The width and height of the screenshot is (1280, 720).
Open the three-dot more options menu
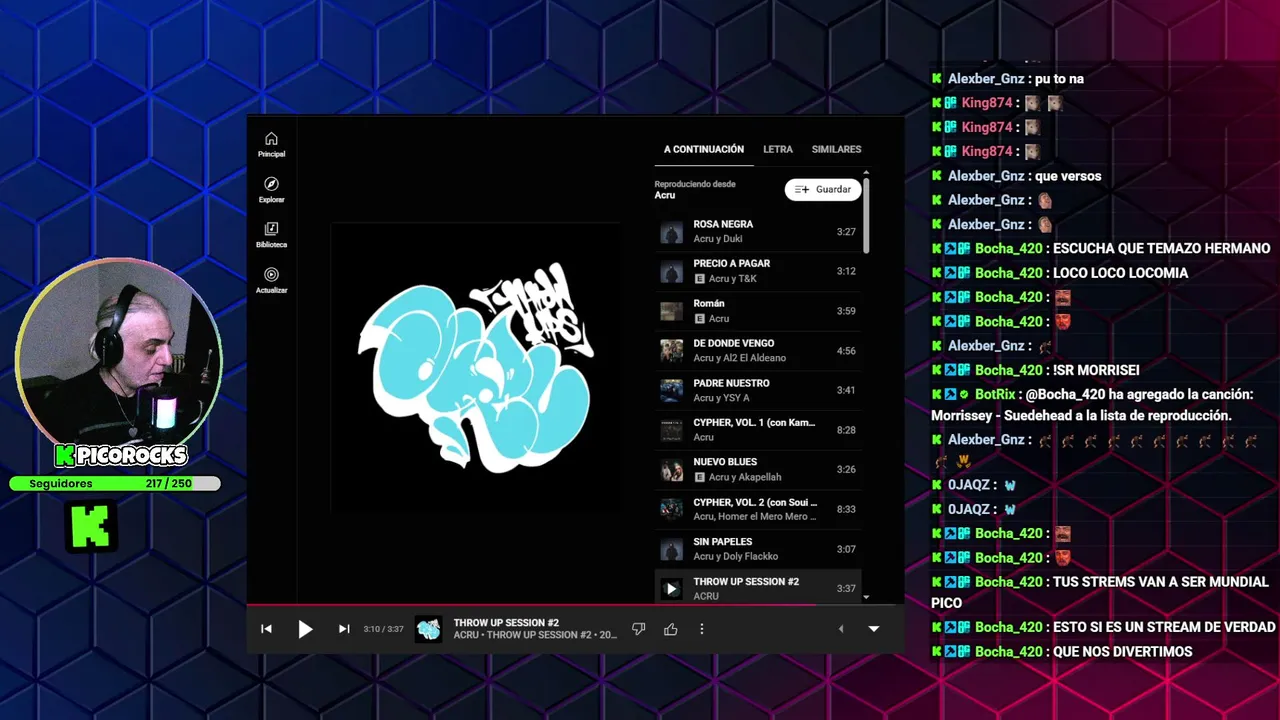click(x=702, y=629)
